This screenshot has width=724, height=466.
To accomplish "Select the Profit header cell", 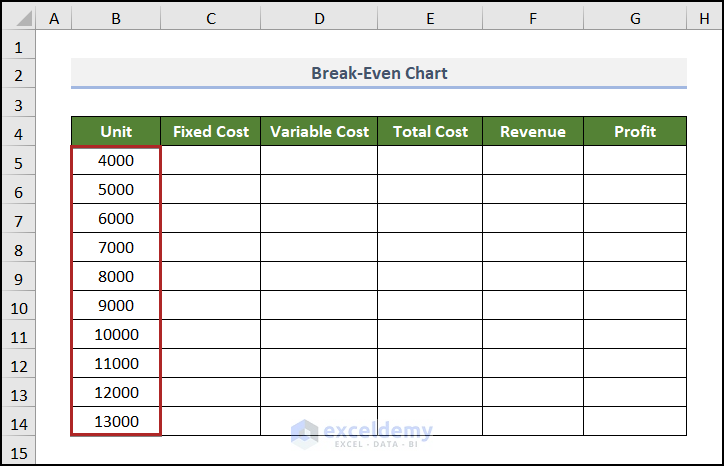I will pos(635,132).
